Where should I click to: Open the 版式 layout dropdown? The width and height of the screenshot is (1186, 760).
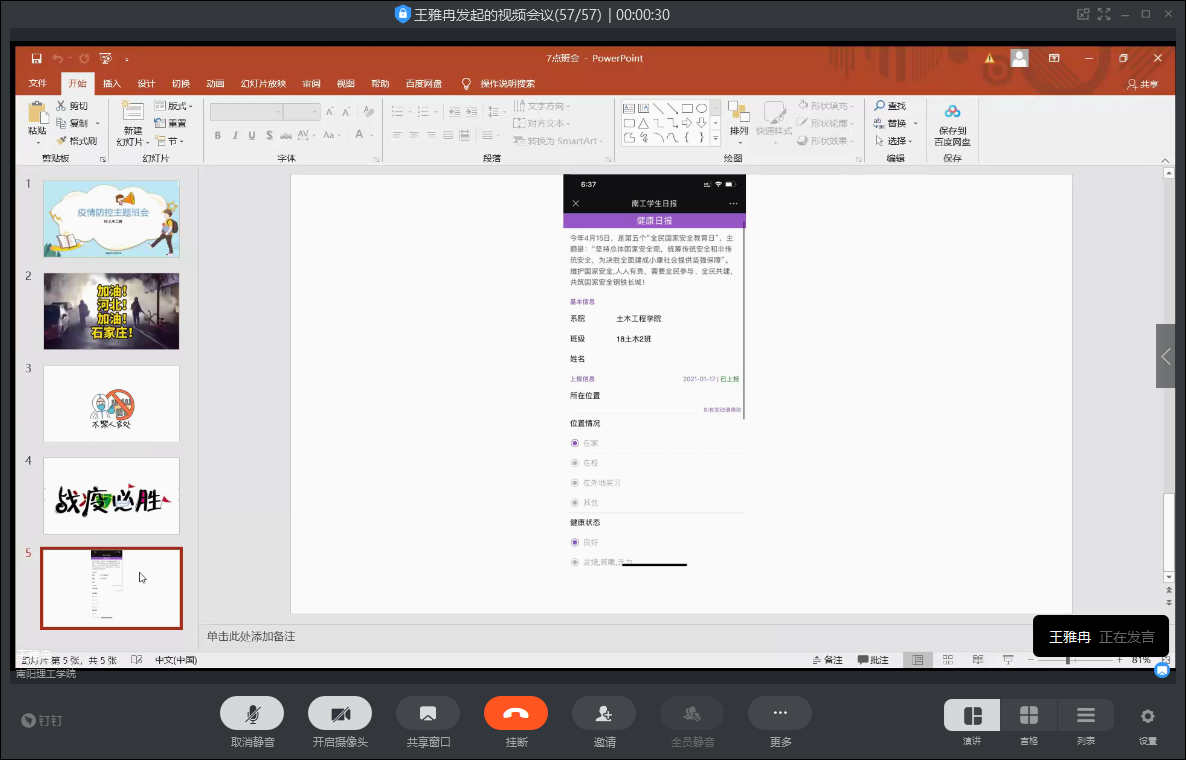coord(180,106)
